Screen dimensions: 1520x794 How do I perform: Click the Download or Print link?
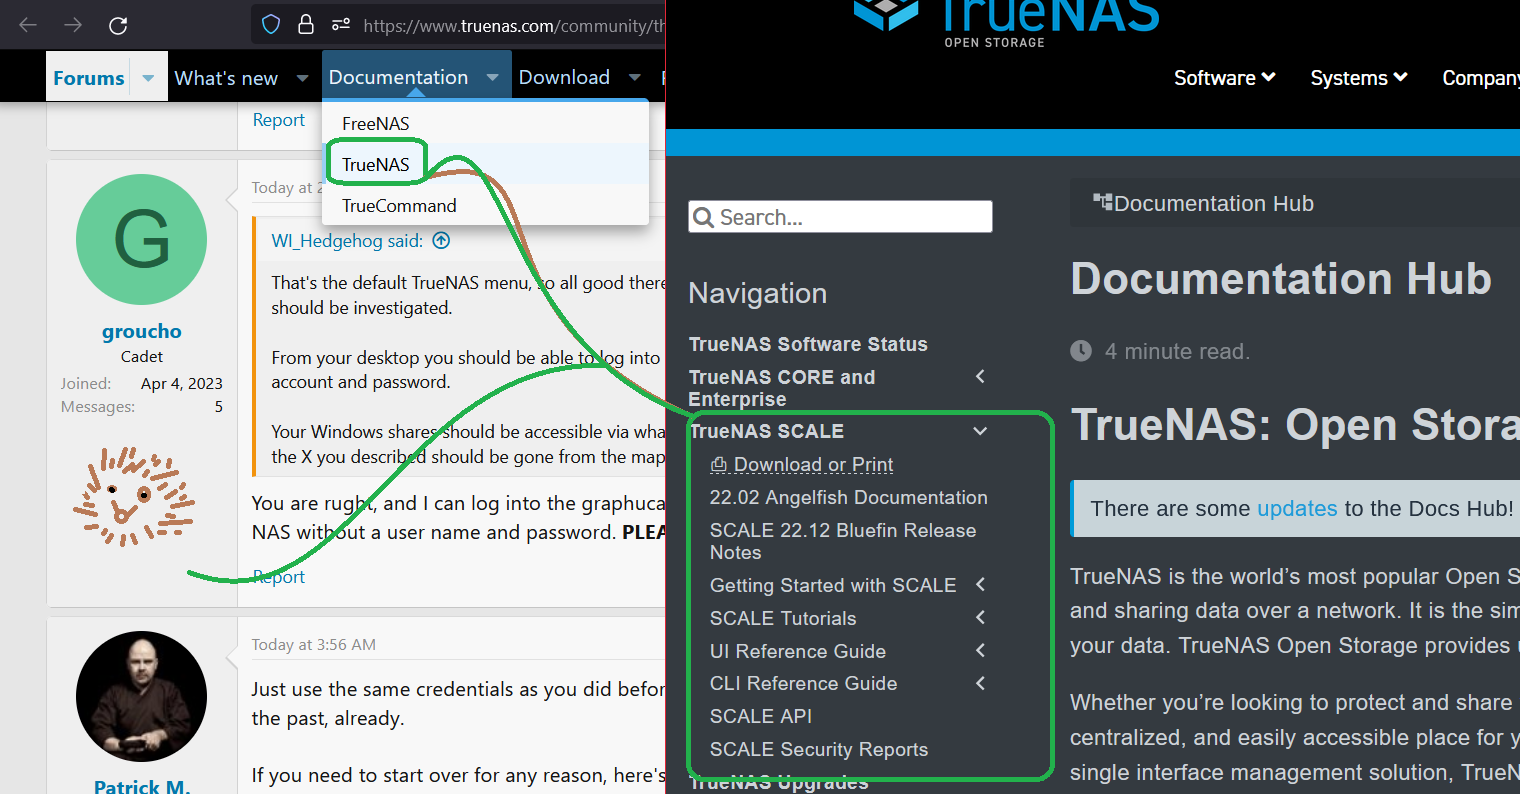coord(802,465)
